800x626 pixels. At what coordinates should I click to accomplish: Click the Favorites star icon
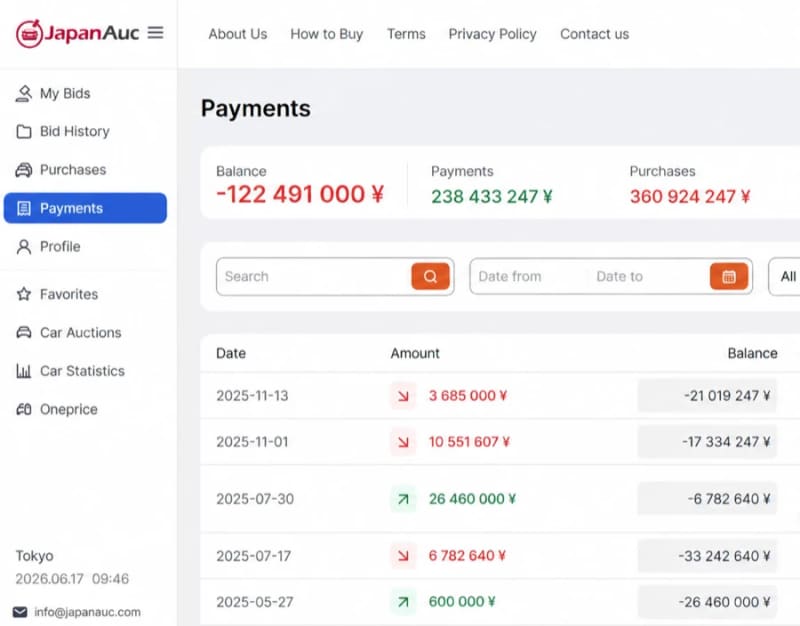pyautogui.click(x=23, y=294)
